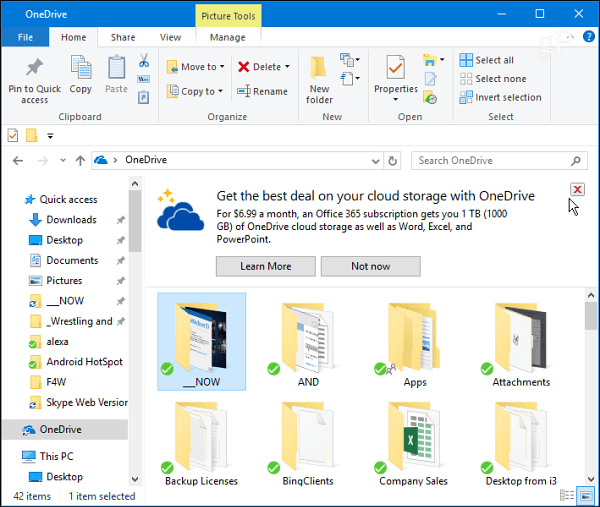
Task: Open the Manage tab
Action: (228, 37)
